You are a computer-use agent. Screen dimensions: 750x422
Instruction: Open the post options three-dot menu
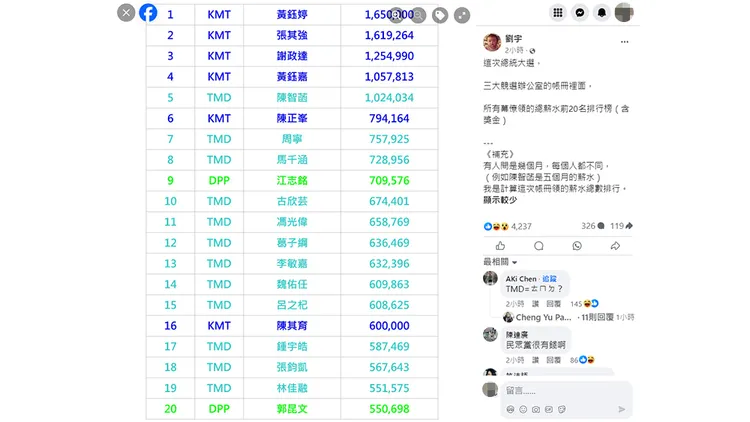point(624,42)
